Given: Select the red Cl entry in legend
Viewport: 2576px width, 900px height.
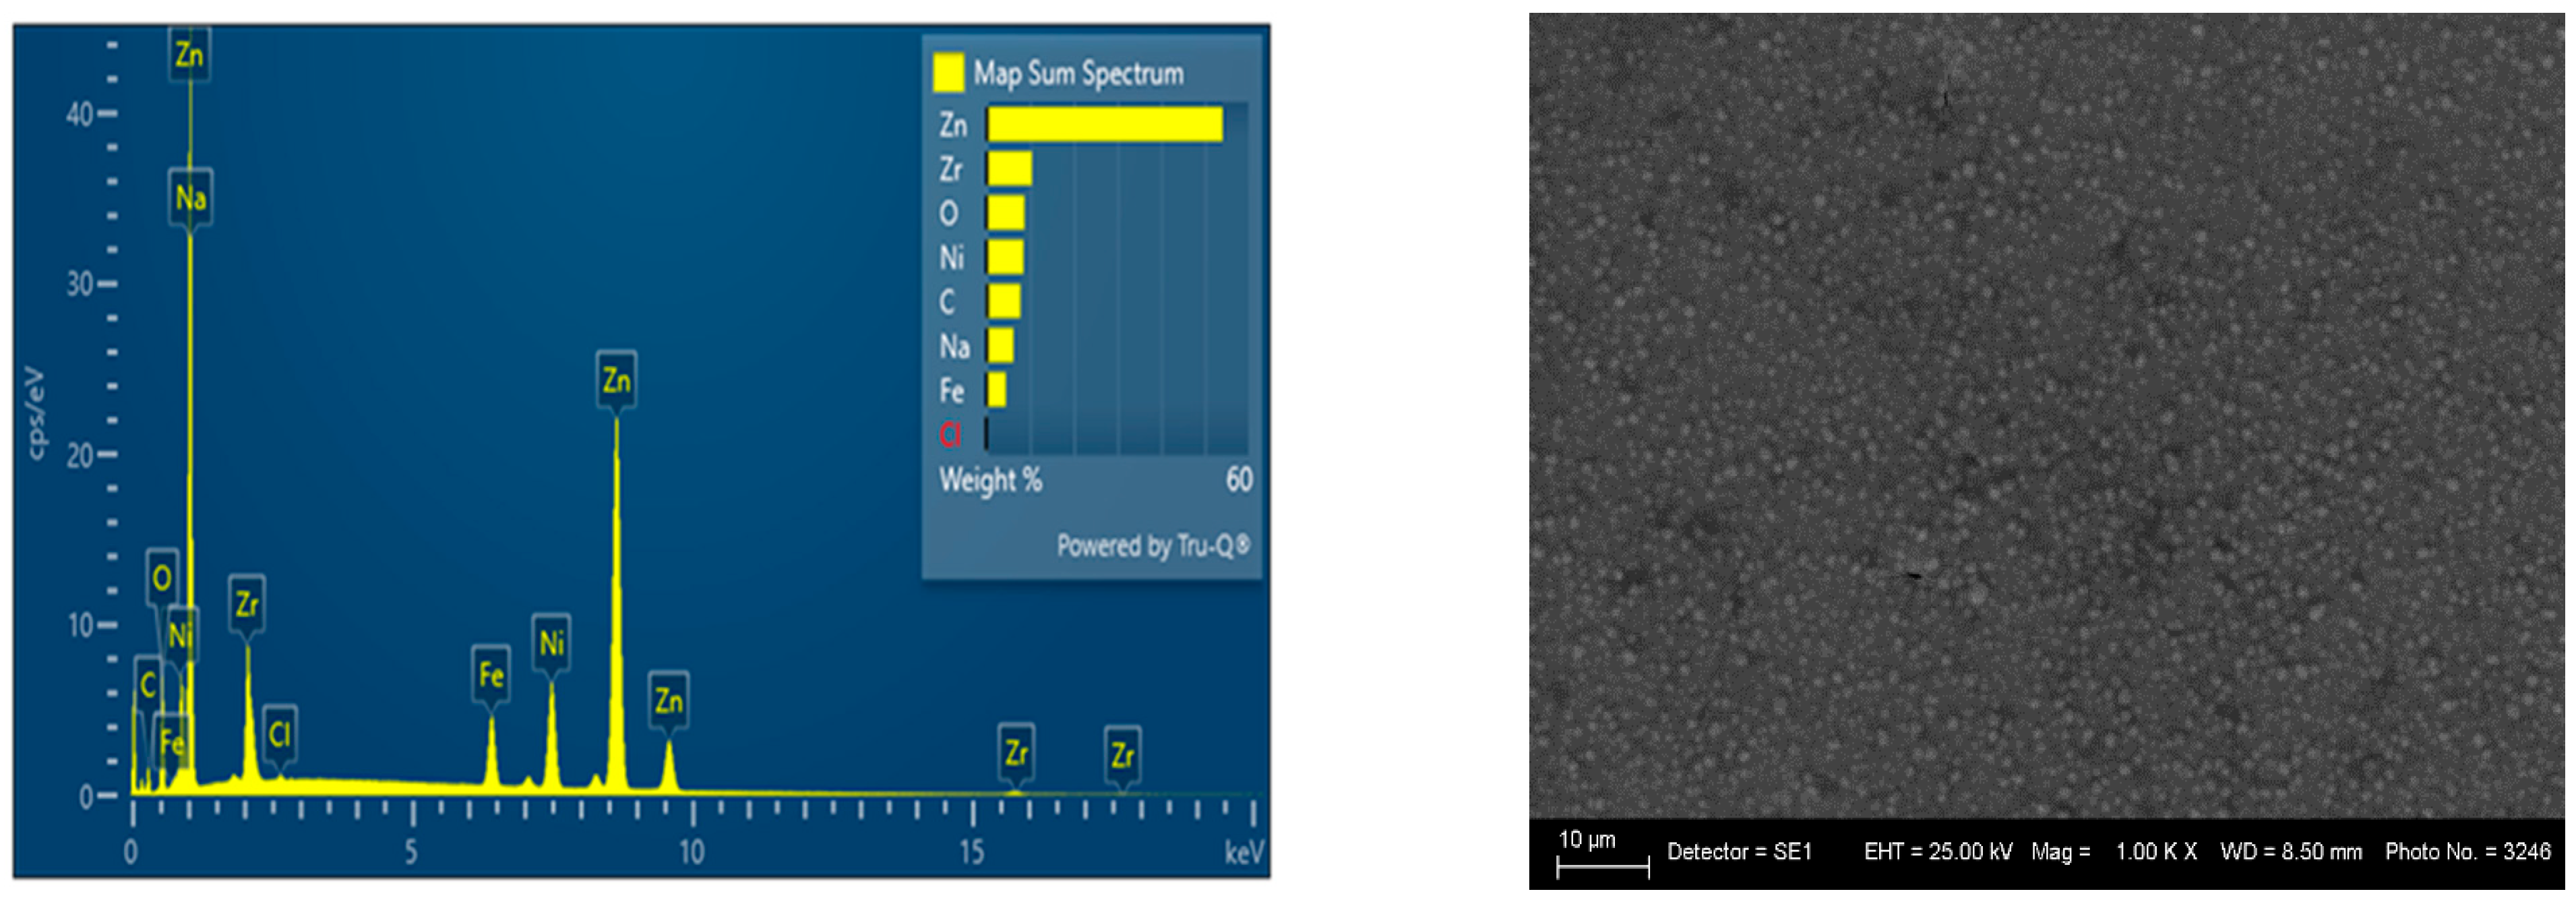Looking at the screenshot, I should click(x=950, y=434).
